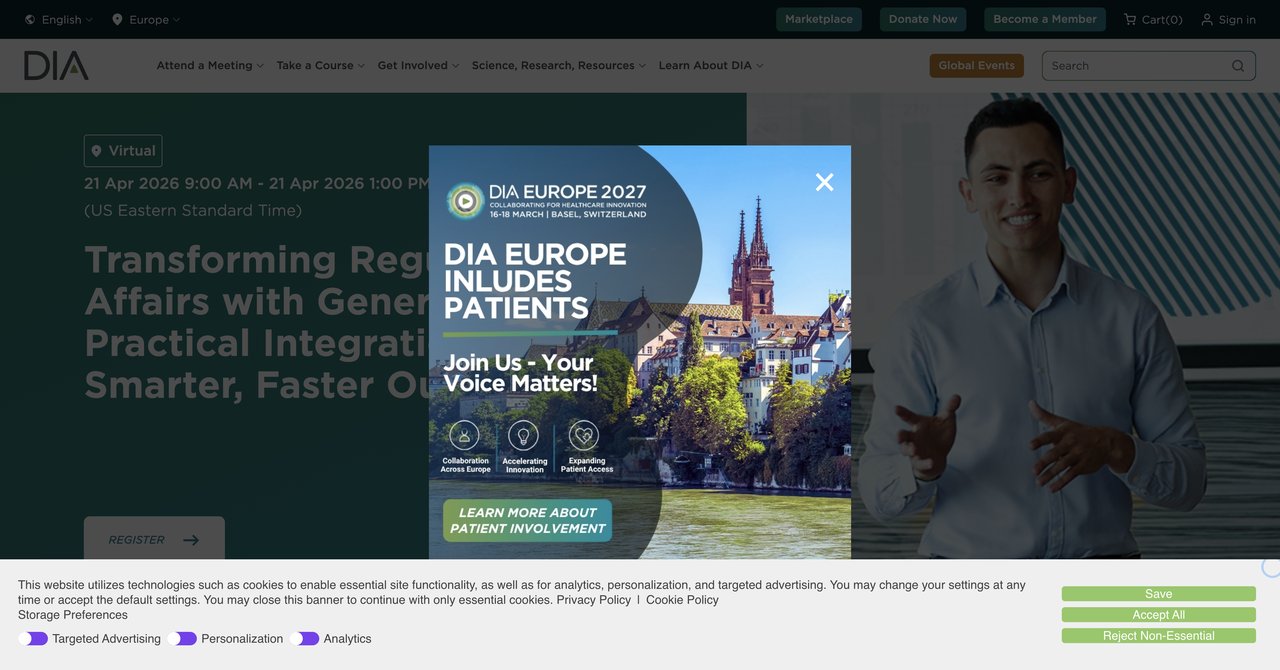
Task: Expand the Take a Course menu
Action: coord(321,66)
